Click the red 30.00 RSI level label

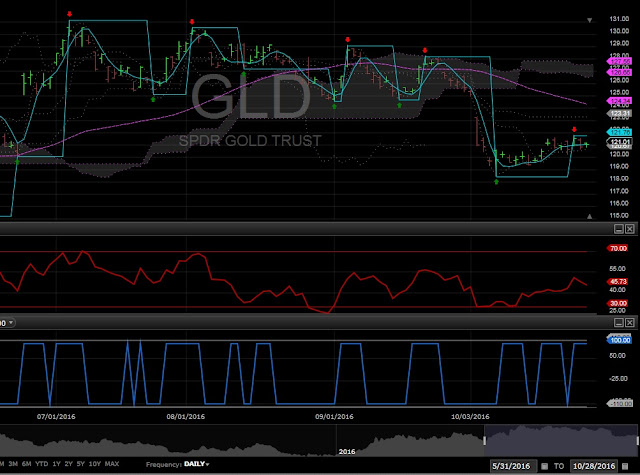coord(618,303)
